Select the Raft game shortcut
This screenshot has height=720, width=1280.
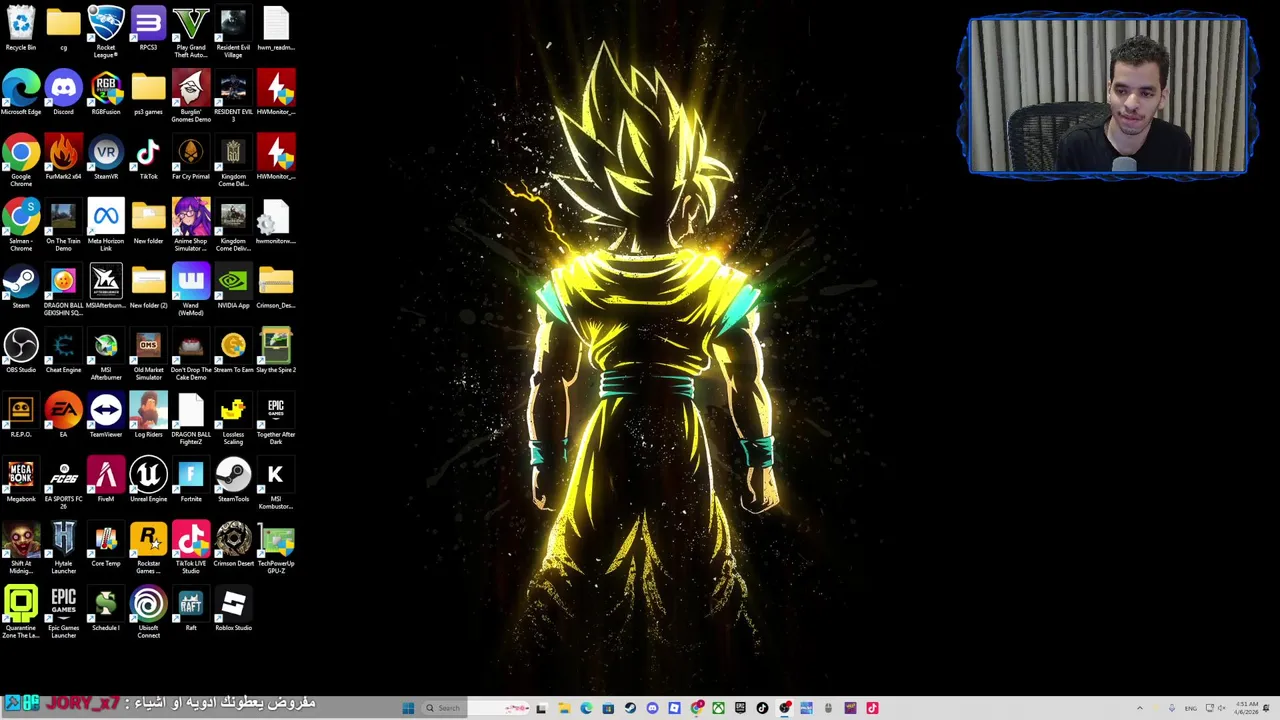[191, 609]
